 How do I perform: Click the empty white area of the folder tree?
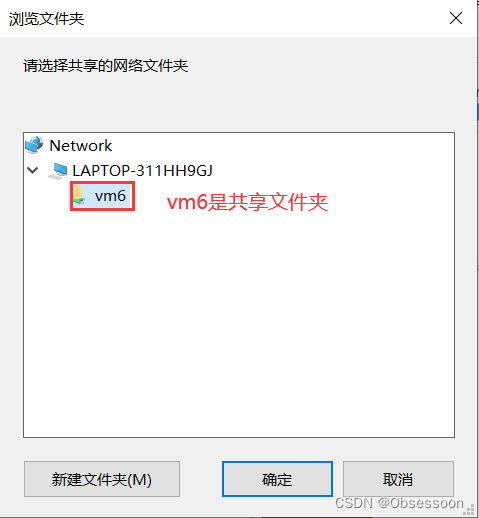pyautogui.click(x=239, y=317)
